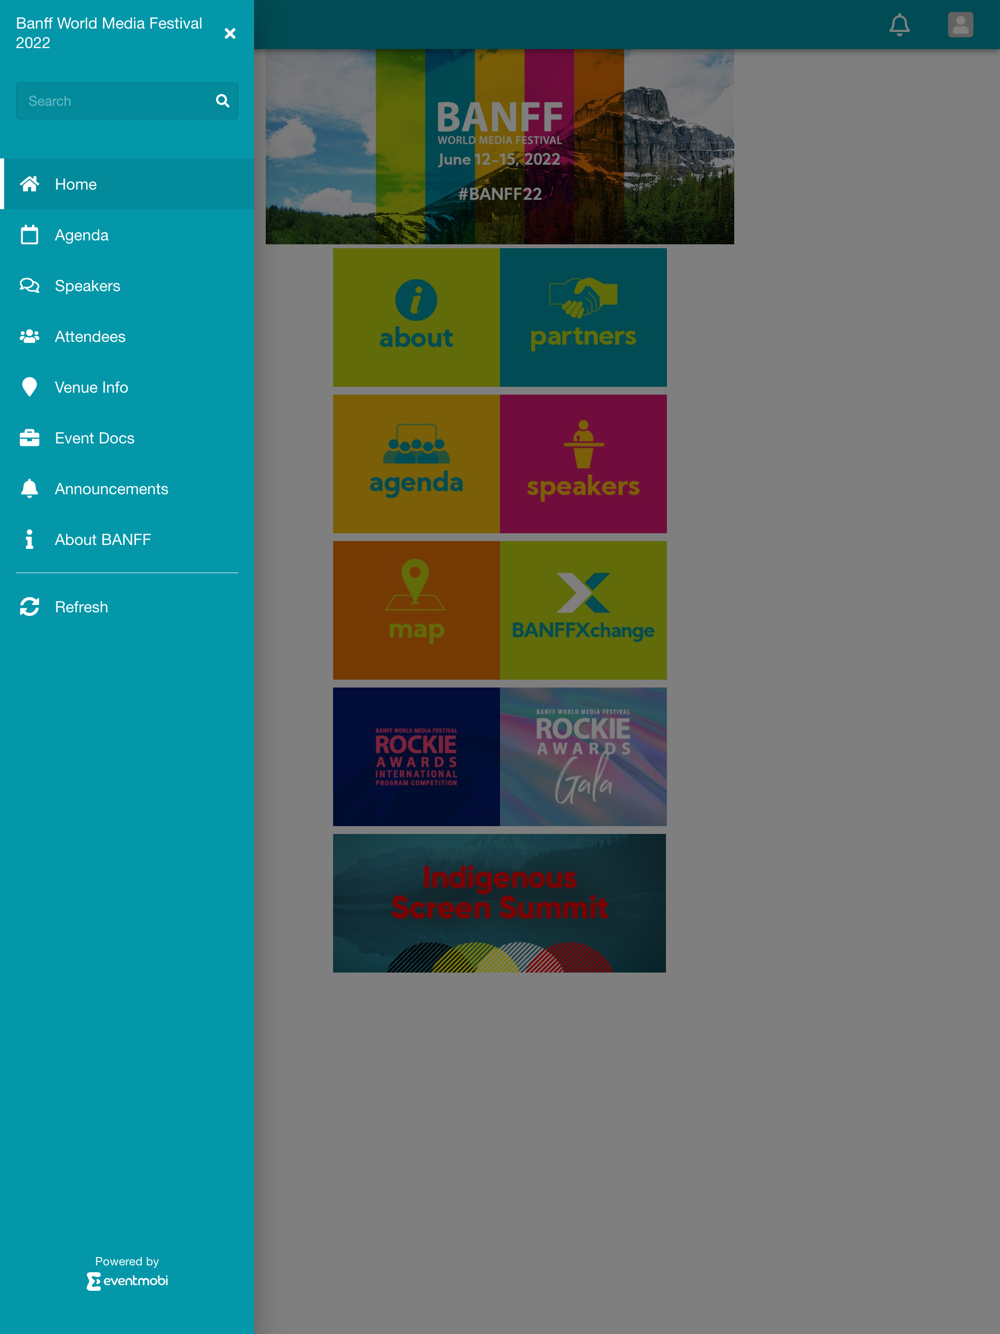The height and width of the screenshot is (1334, 1000).
Task: Open the Indigenous Screen Summit banner
Action: pos(499,903)
